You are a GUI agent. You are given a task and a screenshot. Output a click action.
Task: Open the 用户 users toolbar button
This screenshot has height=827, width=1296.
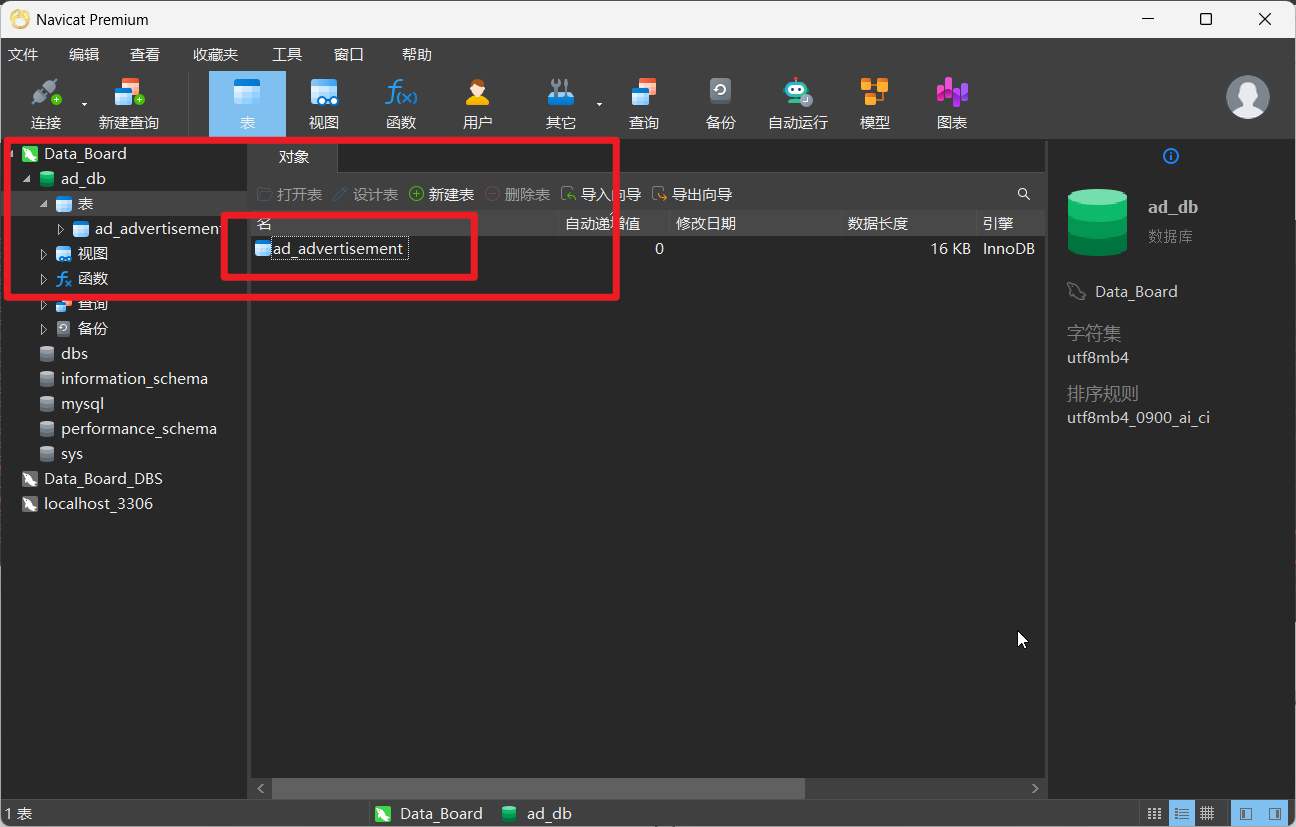click(478, 104)
